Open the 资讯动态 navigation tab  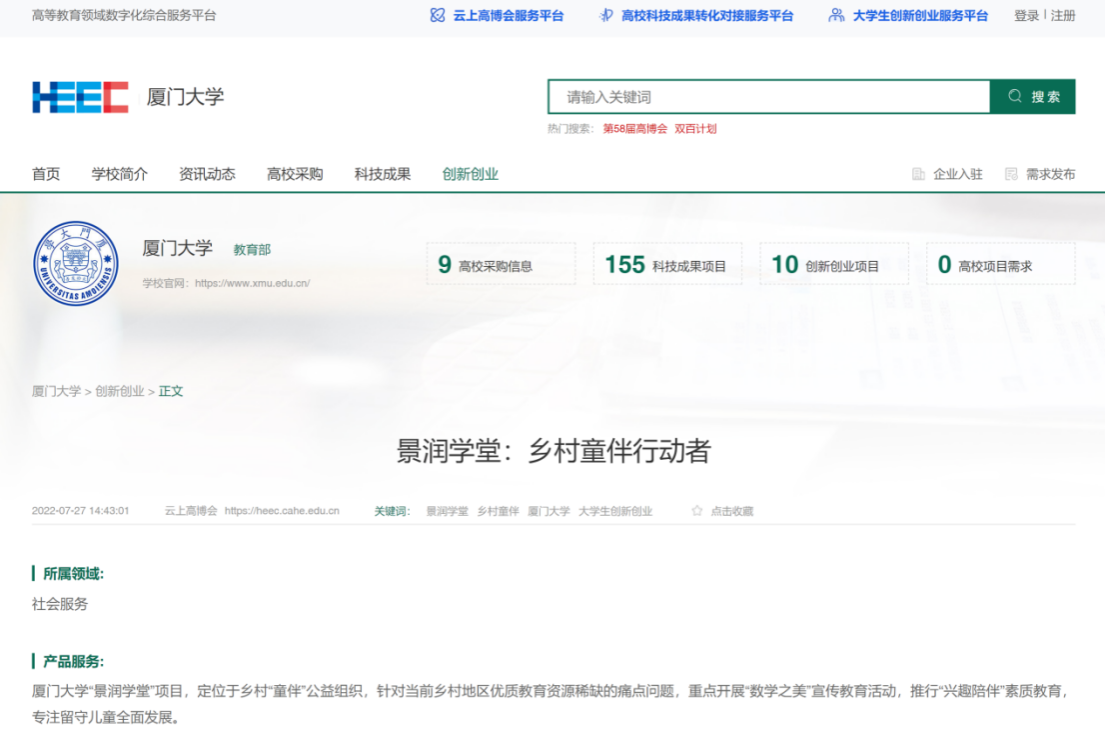207,174
